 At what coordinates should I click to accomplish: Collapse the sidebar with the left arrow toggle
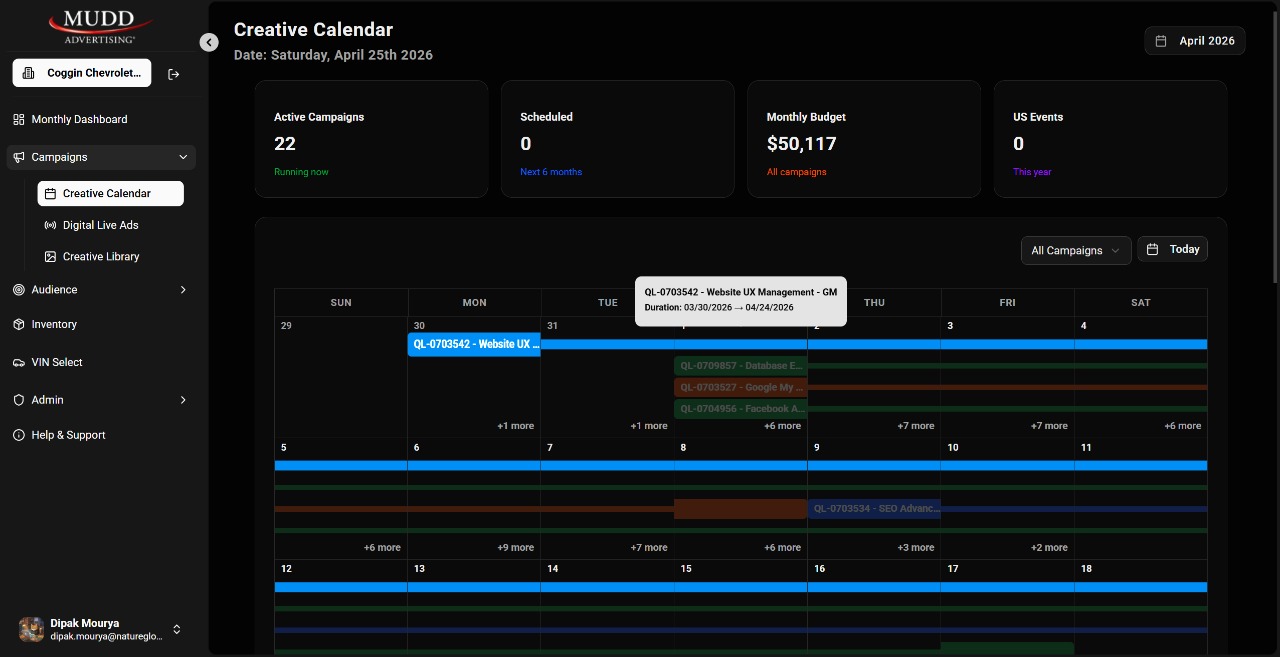208,42
